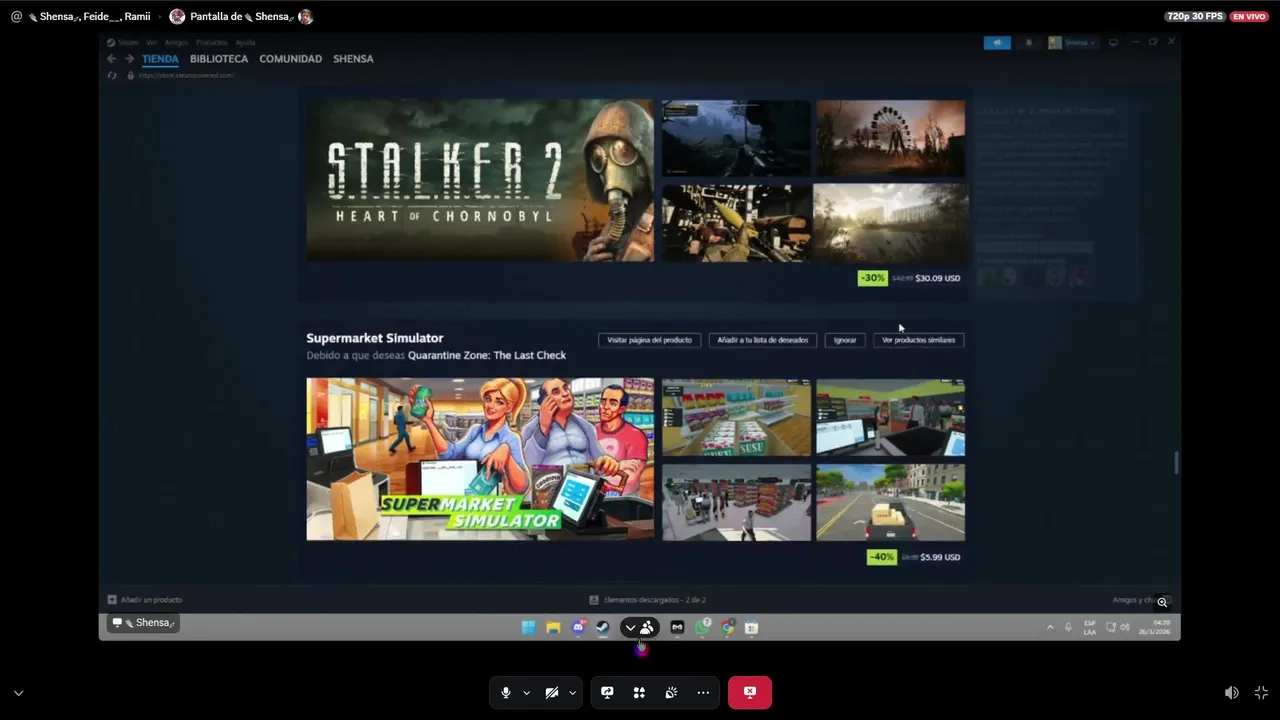The width and height of the screenshot is (1280, 720).
Task: Click Añadir un producto in Steam footer
Action: click(145, 600)
